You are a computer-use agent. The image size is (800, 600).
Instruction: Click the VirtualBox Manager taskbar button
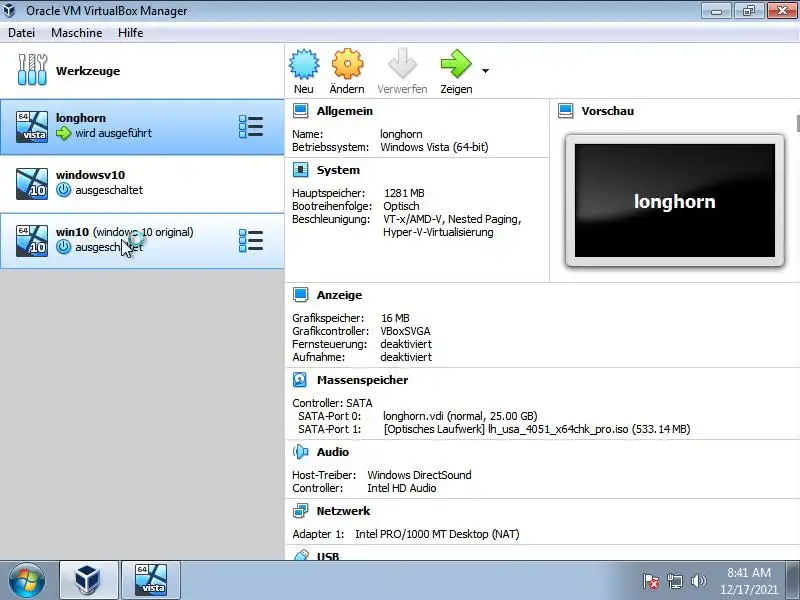click(88, 580)
